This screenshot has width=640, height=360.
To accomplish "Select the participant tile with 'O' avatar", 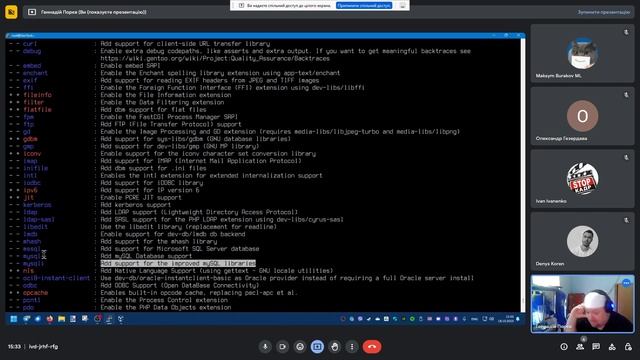I will [x=582, y=116].
